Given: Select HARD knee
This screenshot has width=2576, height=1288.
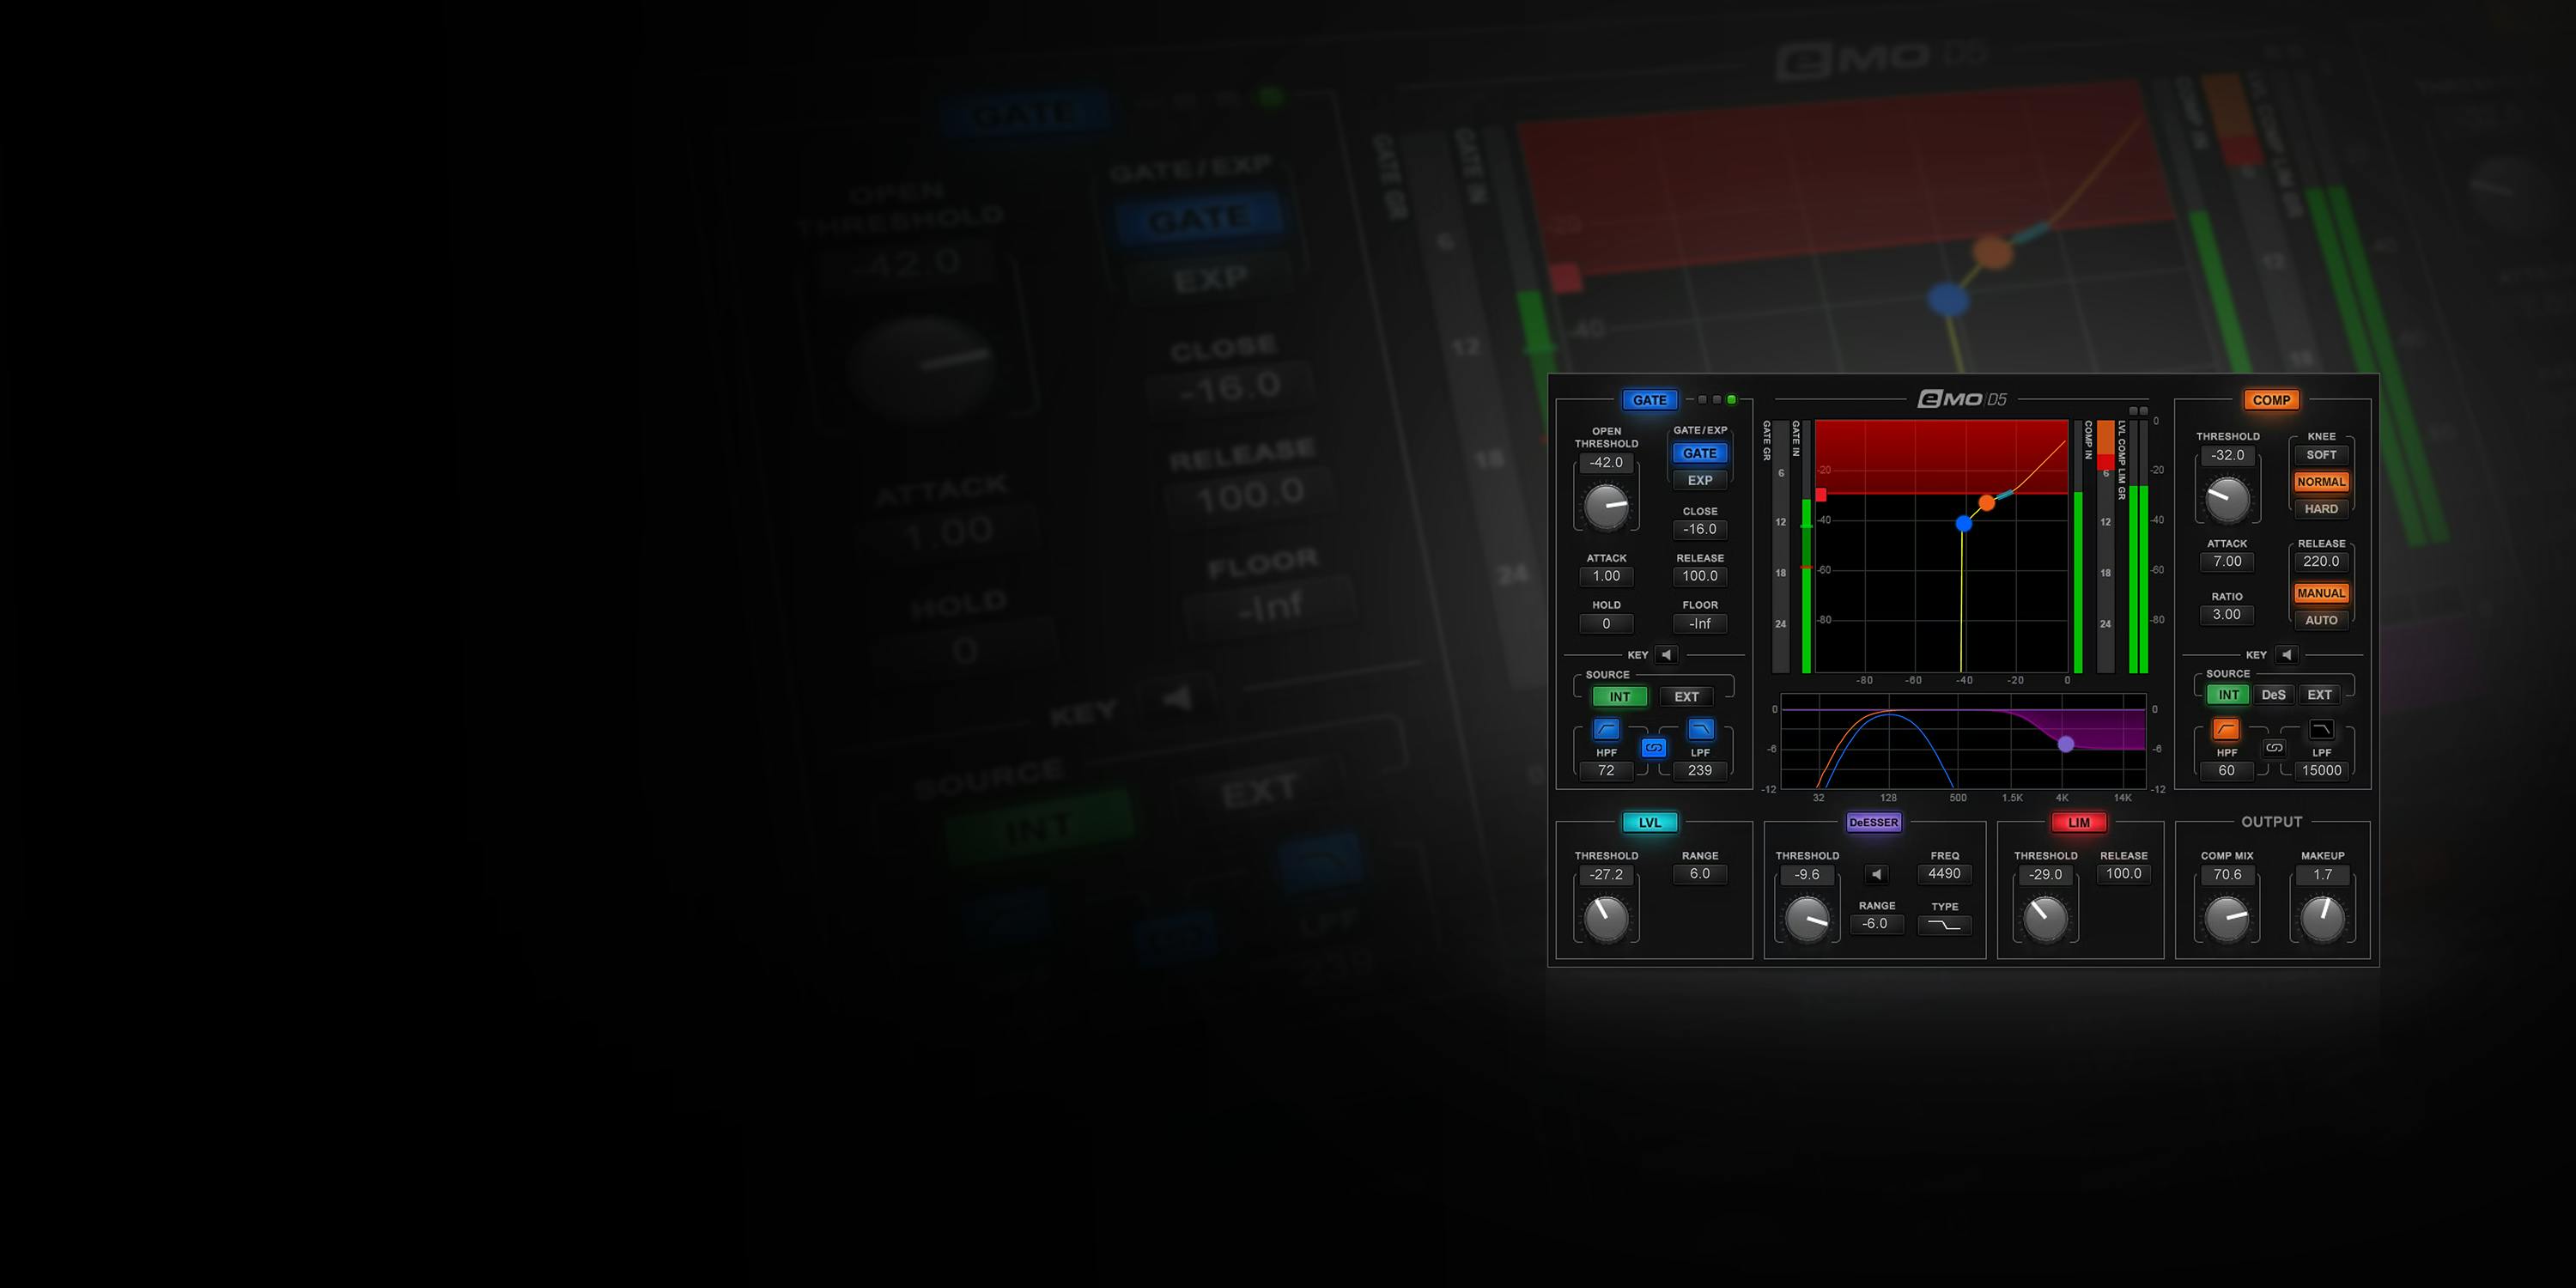Looking at the screenshot, I should coord(2321,509).
